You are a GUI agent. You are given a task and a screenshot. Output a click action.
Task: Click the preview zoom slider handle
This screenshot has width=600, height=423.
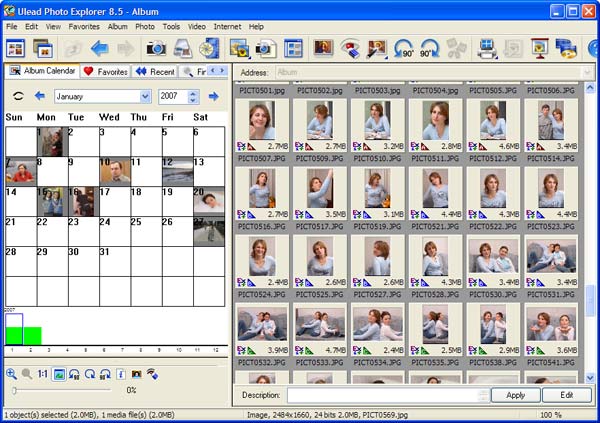click(x=14, y=390)
